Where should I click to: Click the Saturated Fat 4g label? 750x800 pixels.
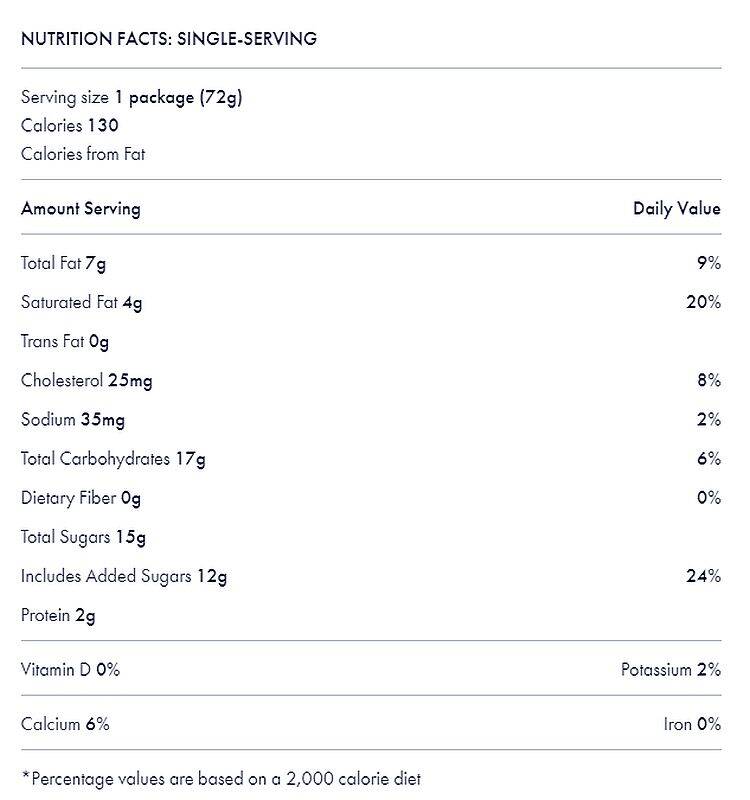[x=81, y=302]
